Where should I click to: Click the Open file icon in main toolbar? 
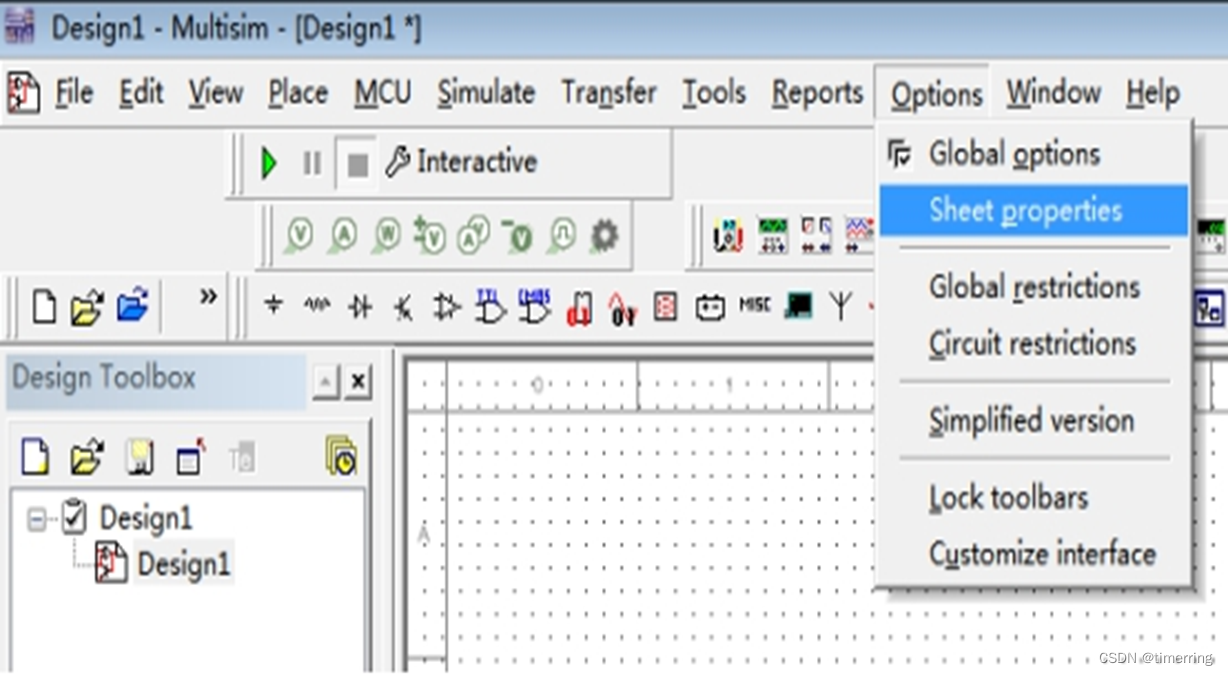[x=88, y=307]
